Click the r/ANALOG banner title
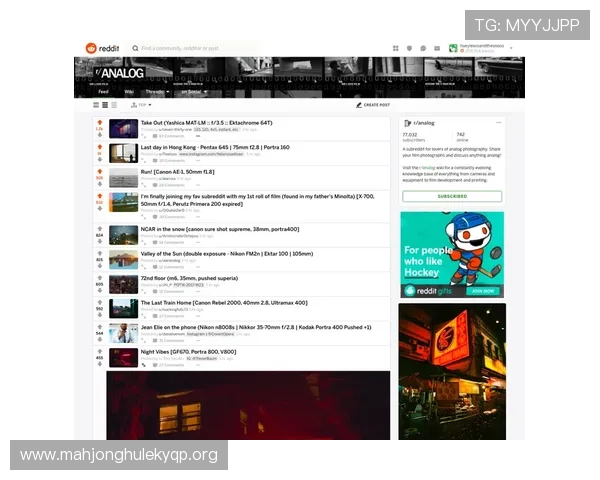600x480 pixels. 119,73
